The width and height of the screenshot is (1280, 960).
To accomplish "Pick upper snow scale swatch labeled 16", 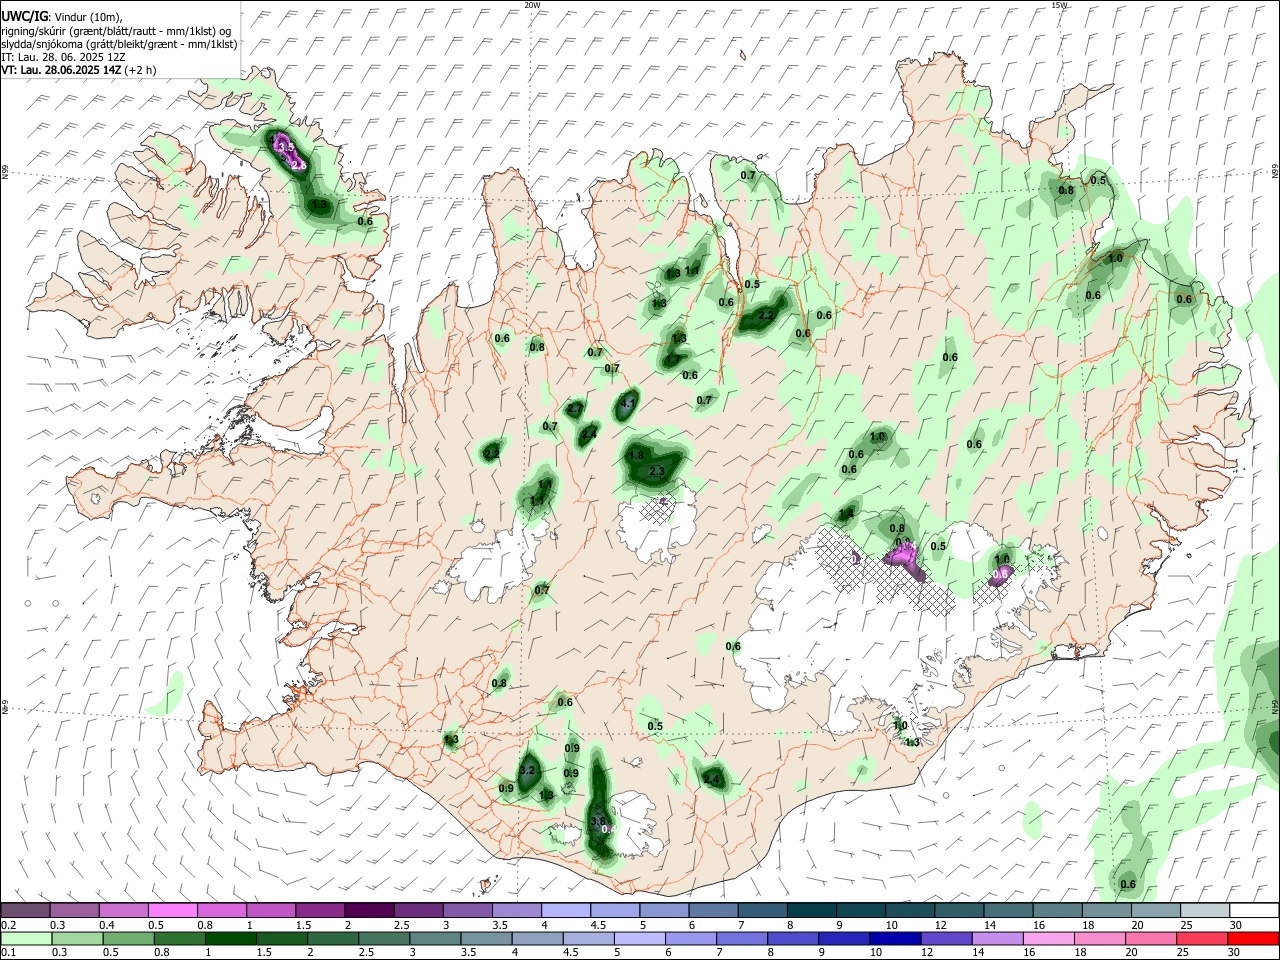I will point(1056,910).
